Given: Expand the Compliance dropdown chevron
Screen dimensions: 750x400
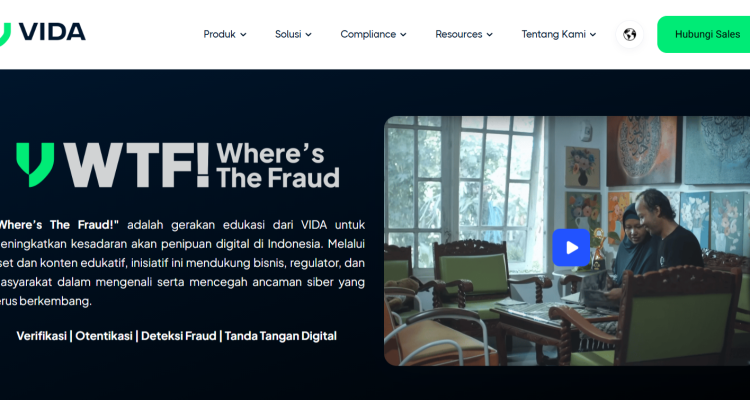Looking at the screenshot, I should [x=403, y=34].
